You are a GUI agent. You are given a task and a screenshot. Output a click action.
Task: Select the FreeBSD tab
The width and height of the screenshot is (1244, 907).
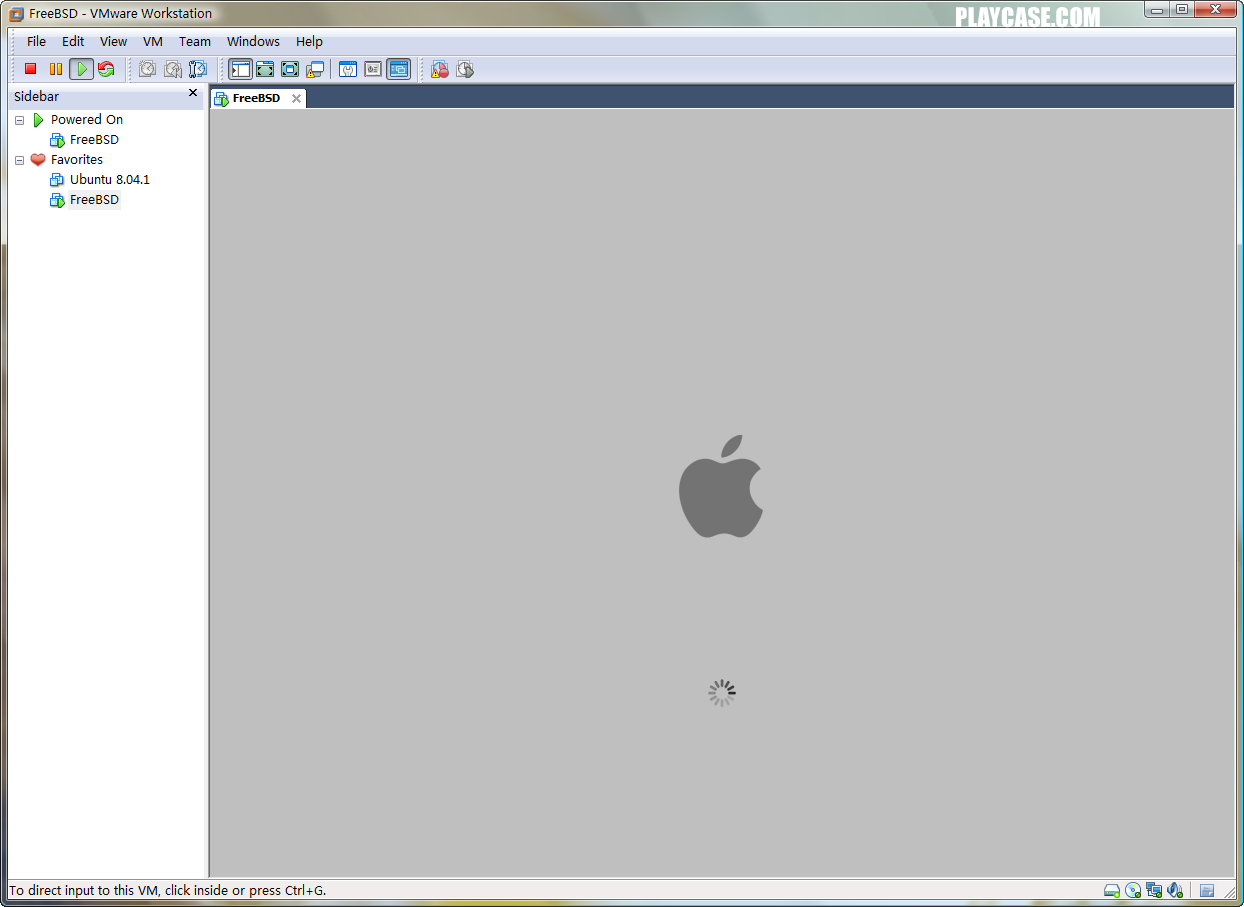256,98
